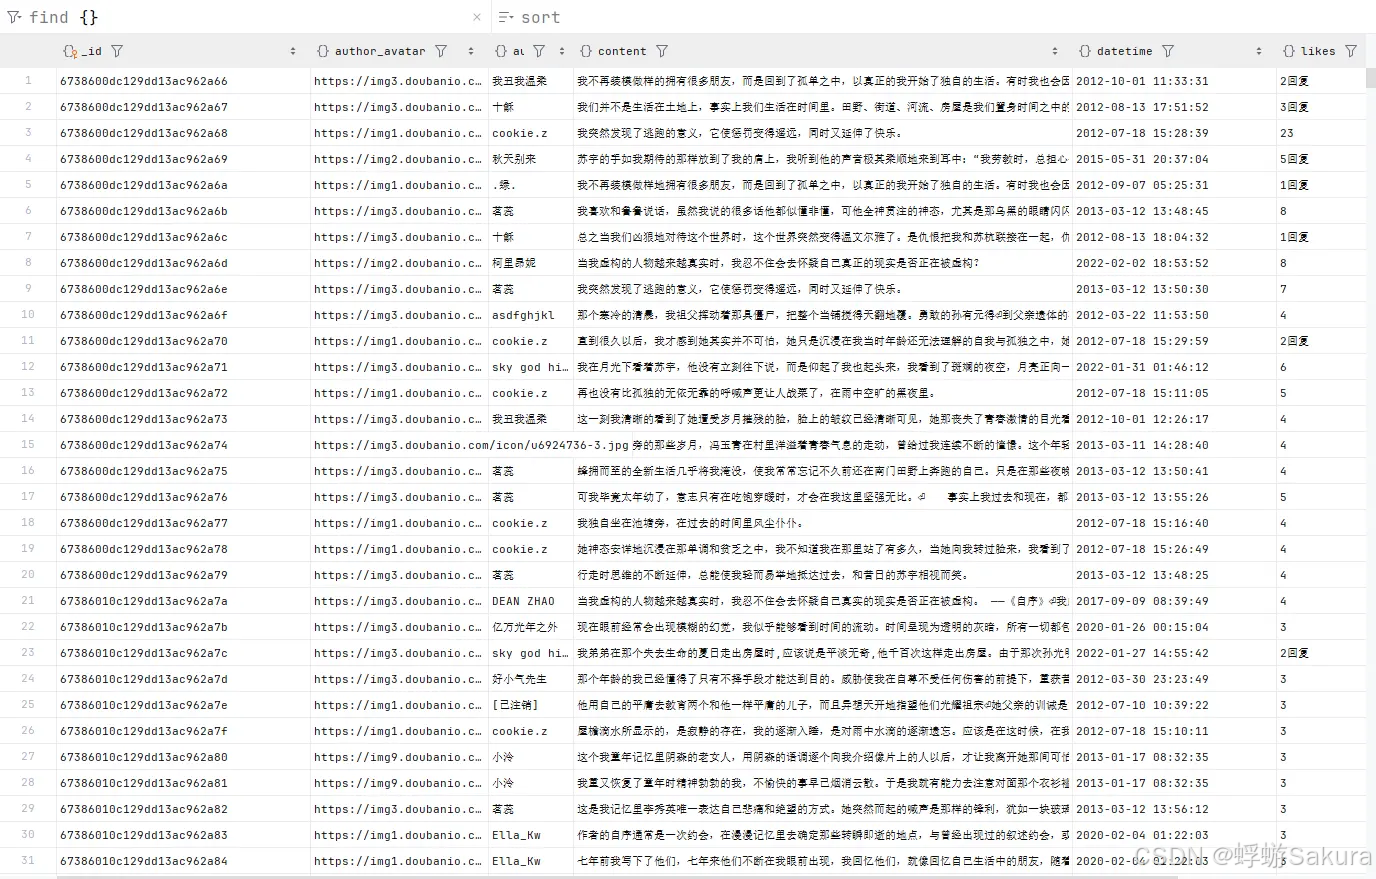Viewport: 1376px width, 879px height.
Task: Select datetime cell 2012-09-07 05:25:31
Action: [1173, 185]
